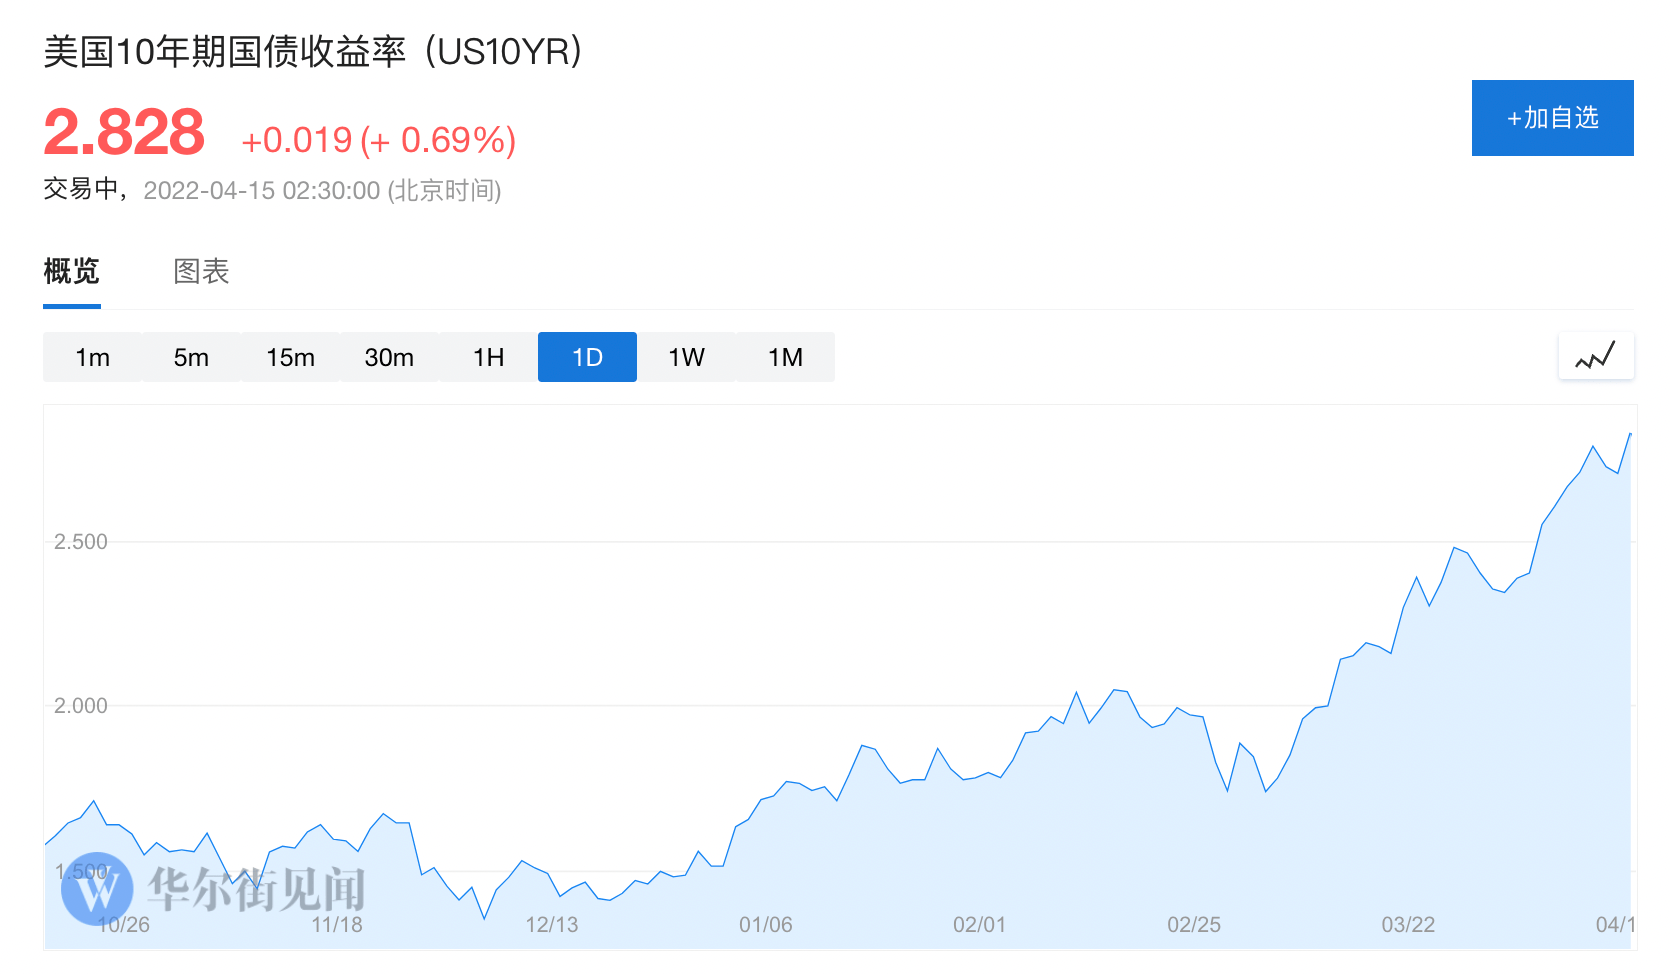The height and width of the screenshot is (974, 1670).
Task: Choose the 30m time interval
Action: (x=389, y=357)
